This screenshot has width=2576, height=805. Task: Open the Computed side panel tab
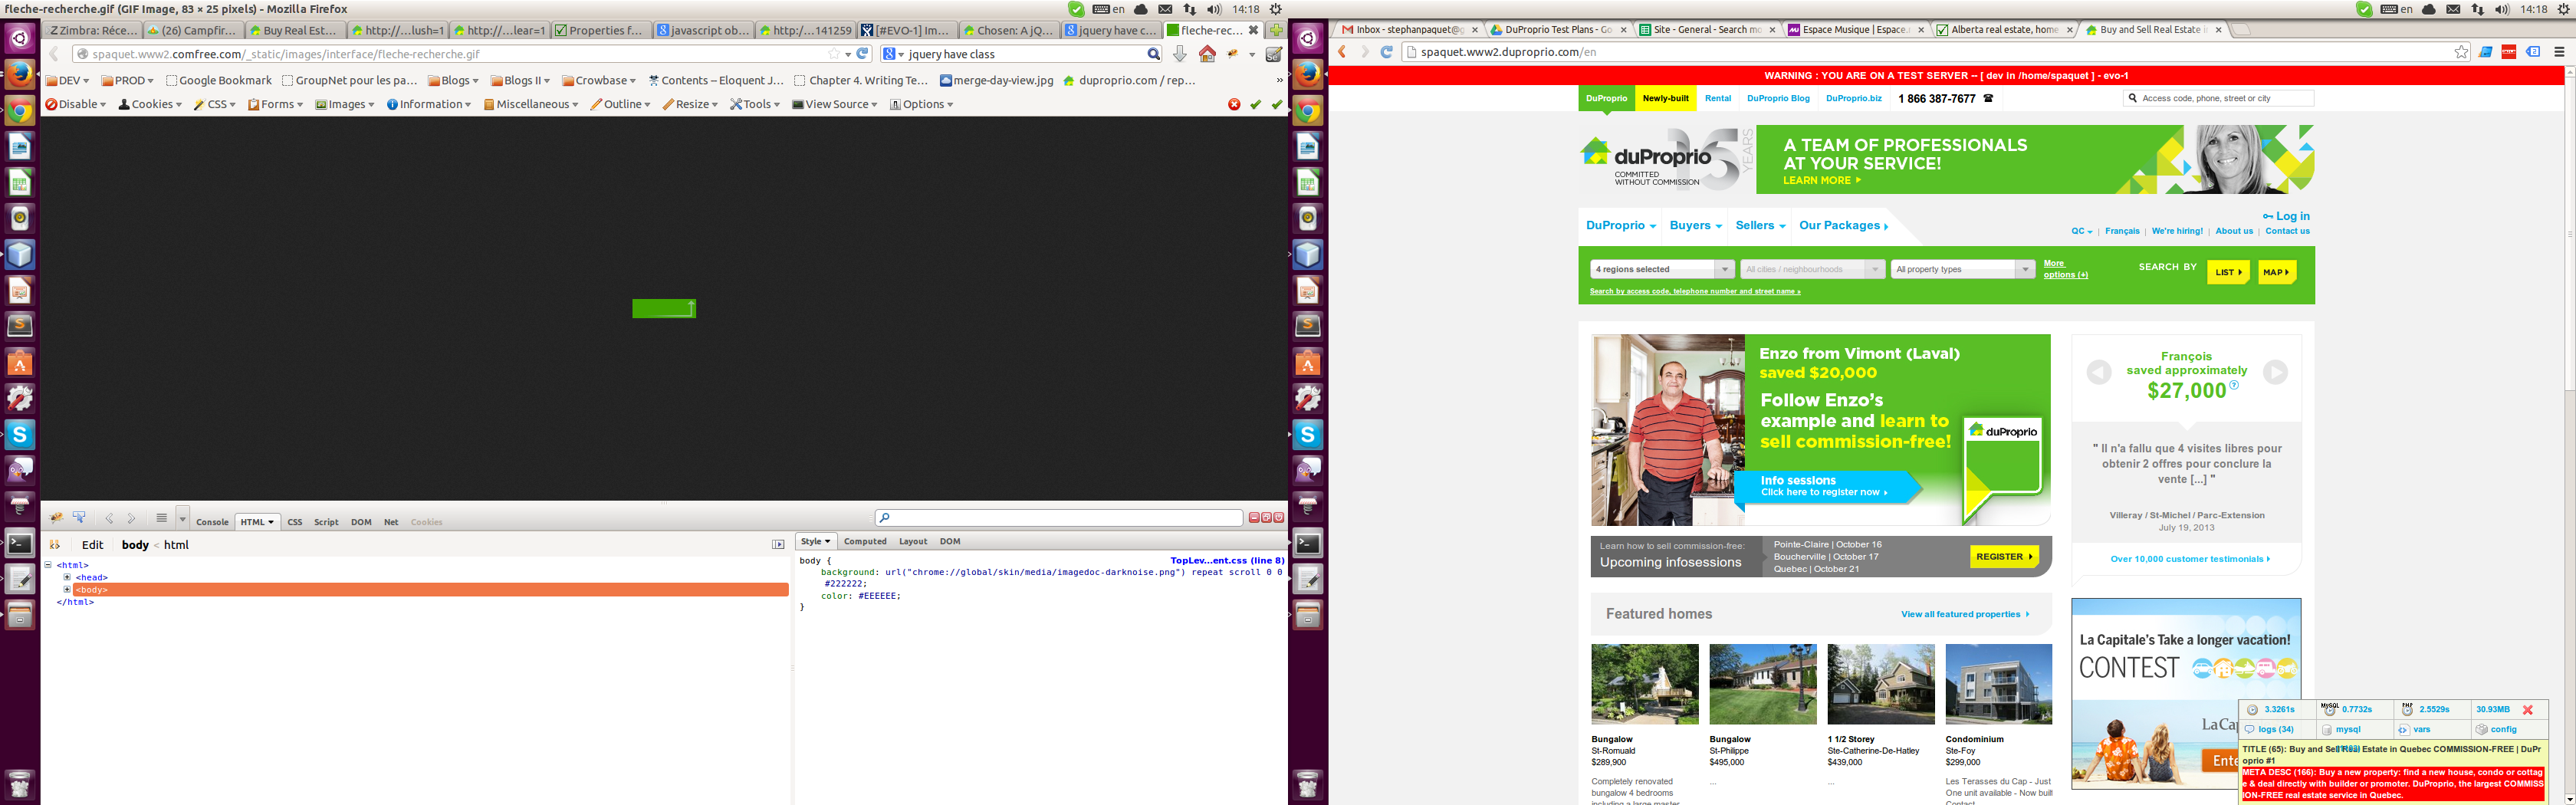865,541
